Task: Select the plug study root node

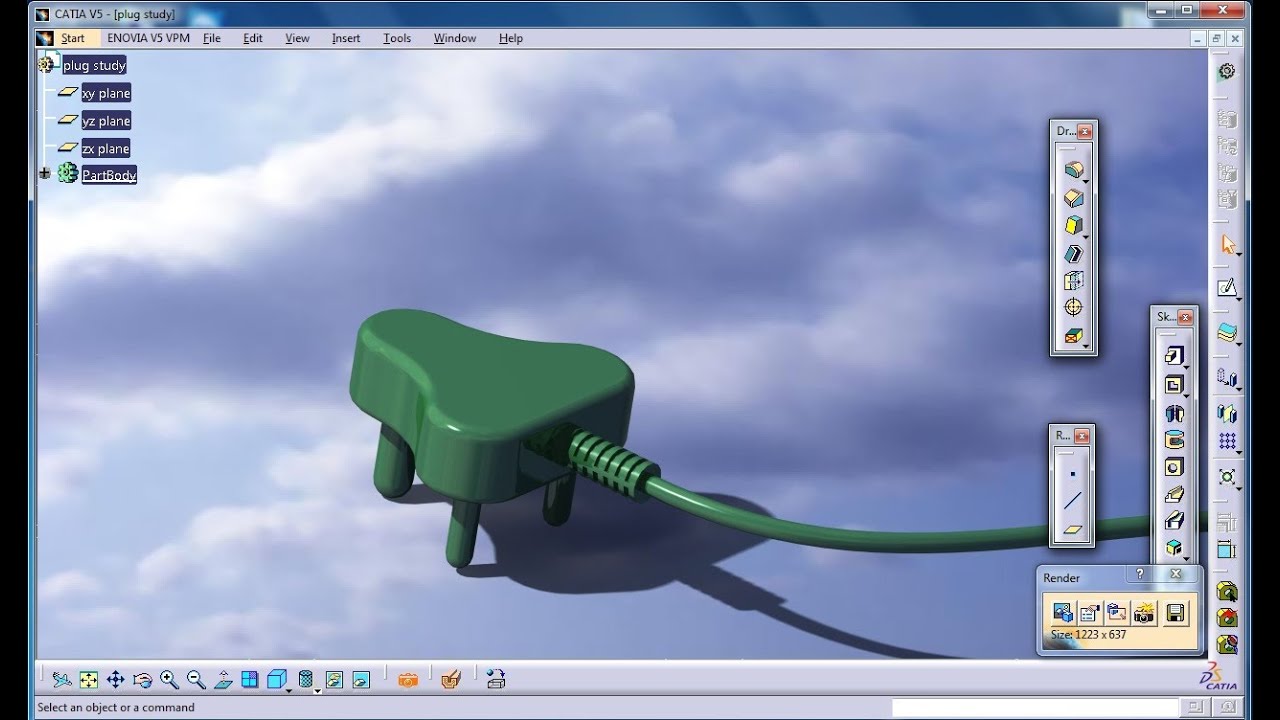Action: tap(94, 66)
